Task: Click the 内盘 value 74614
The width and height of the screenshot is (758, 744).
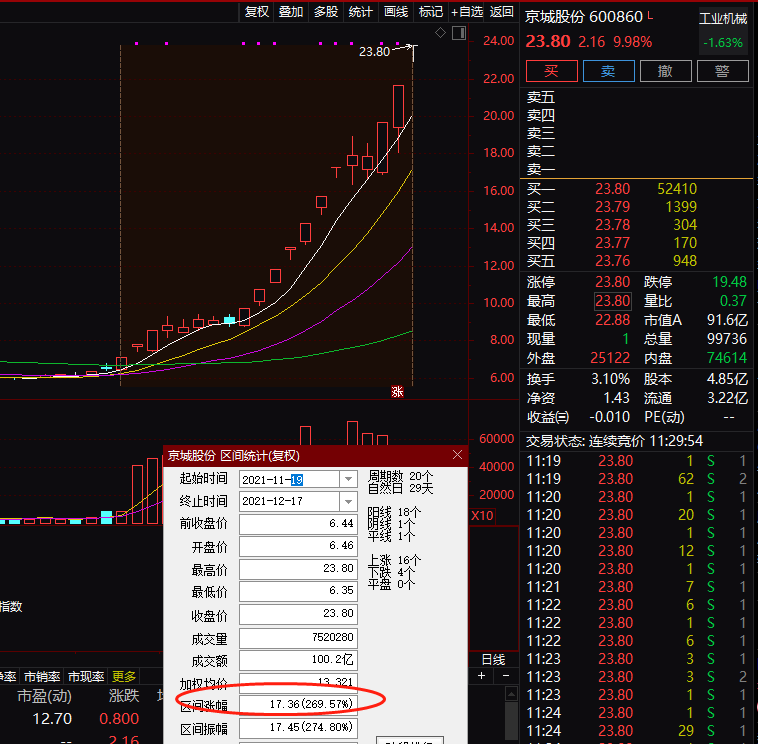Action: coord(727,358)
